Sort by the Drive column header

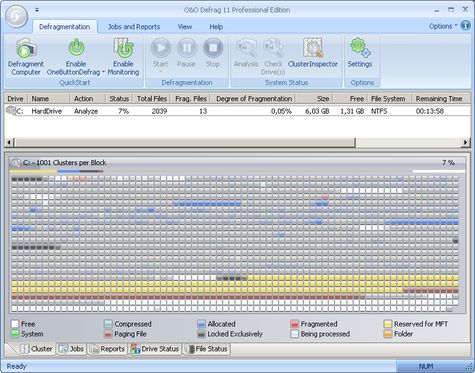(x=16, y=99)
